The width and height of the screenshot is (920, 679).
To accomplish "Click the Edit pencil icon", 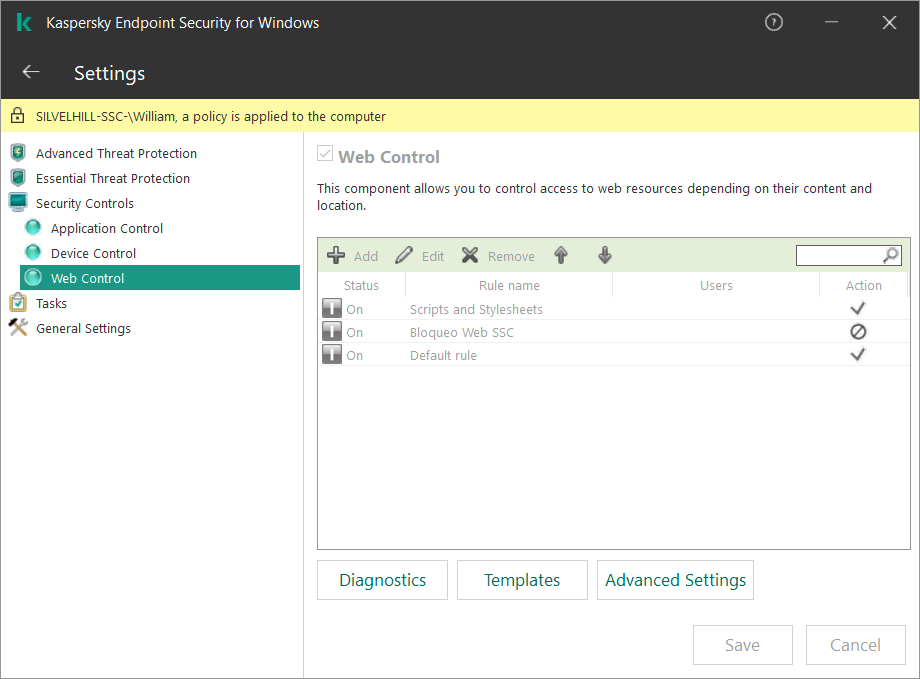I will [x=404, y=256].
